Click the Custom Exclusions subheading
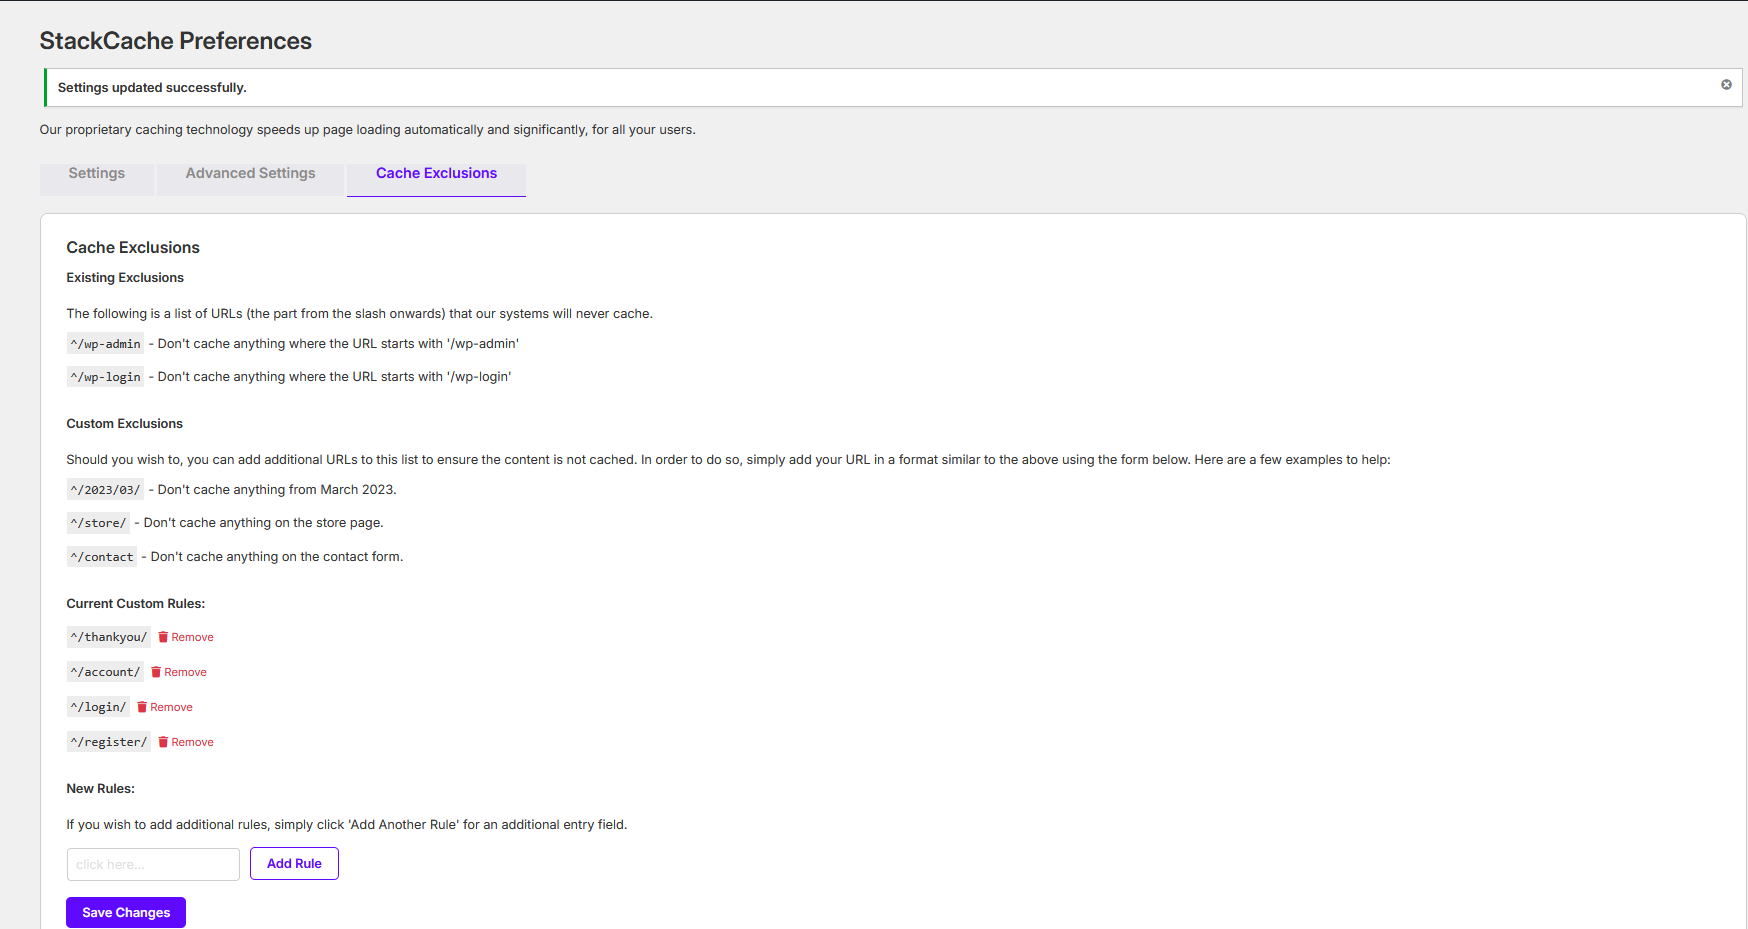Viewport: 1748px width, 929px height. point(125,424)
